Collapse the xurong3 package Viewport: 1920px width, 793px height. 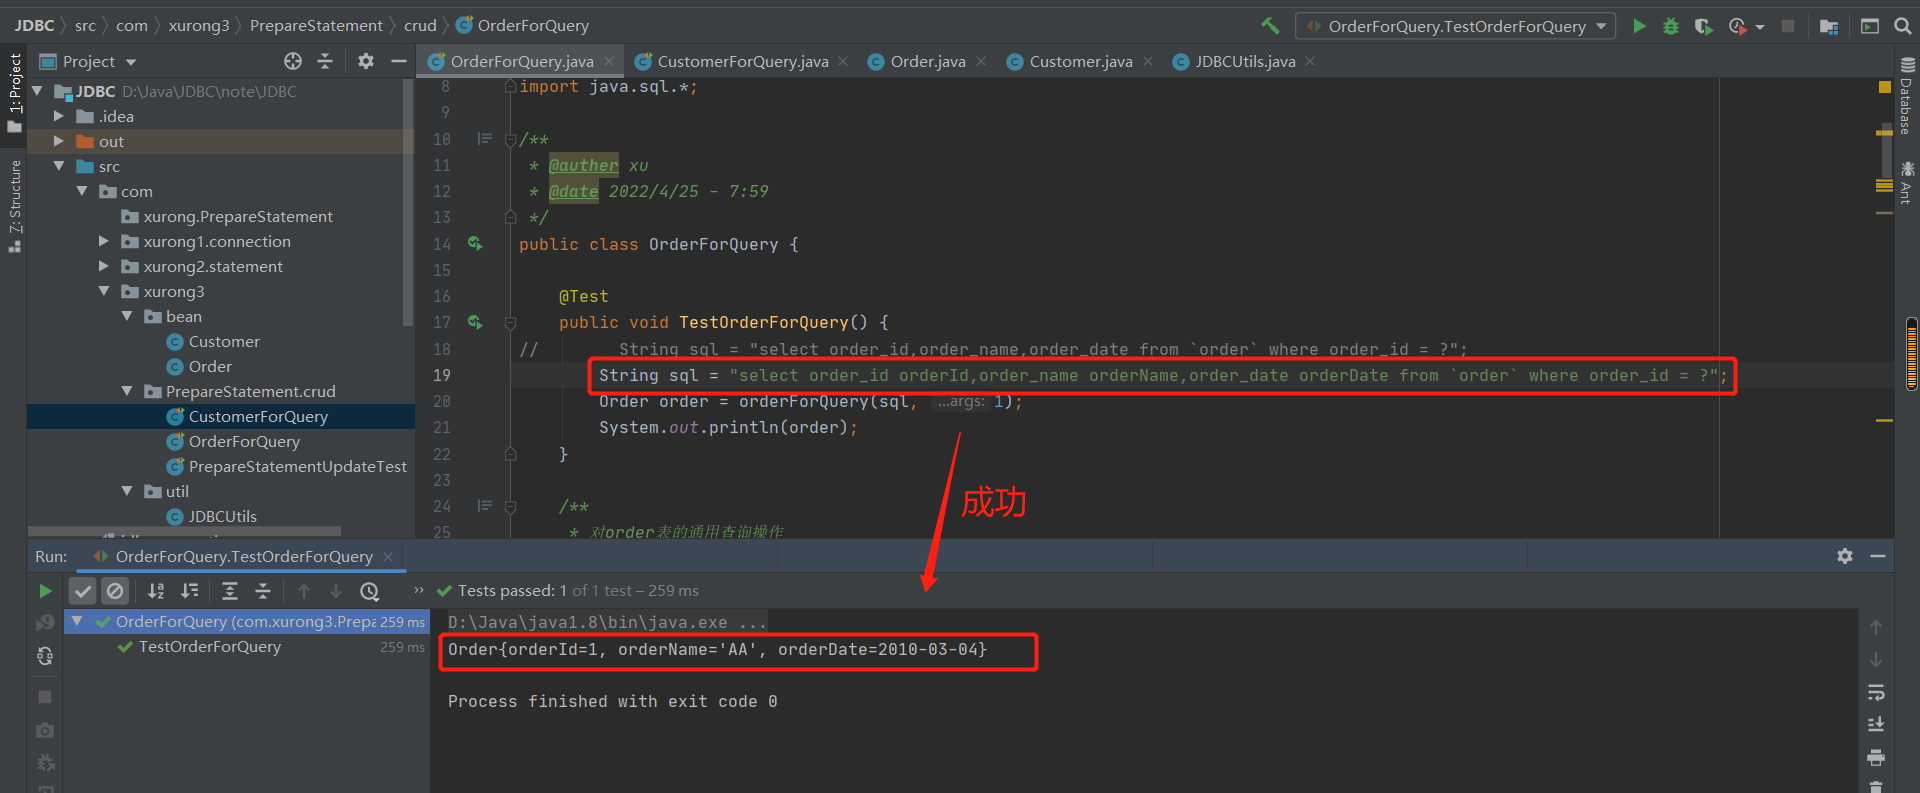104,291
